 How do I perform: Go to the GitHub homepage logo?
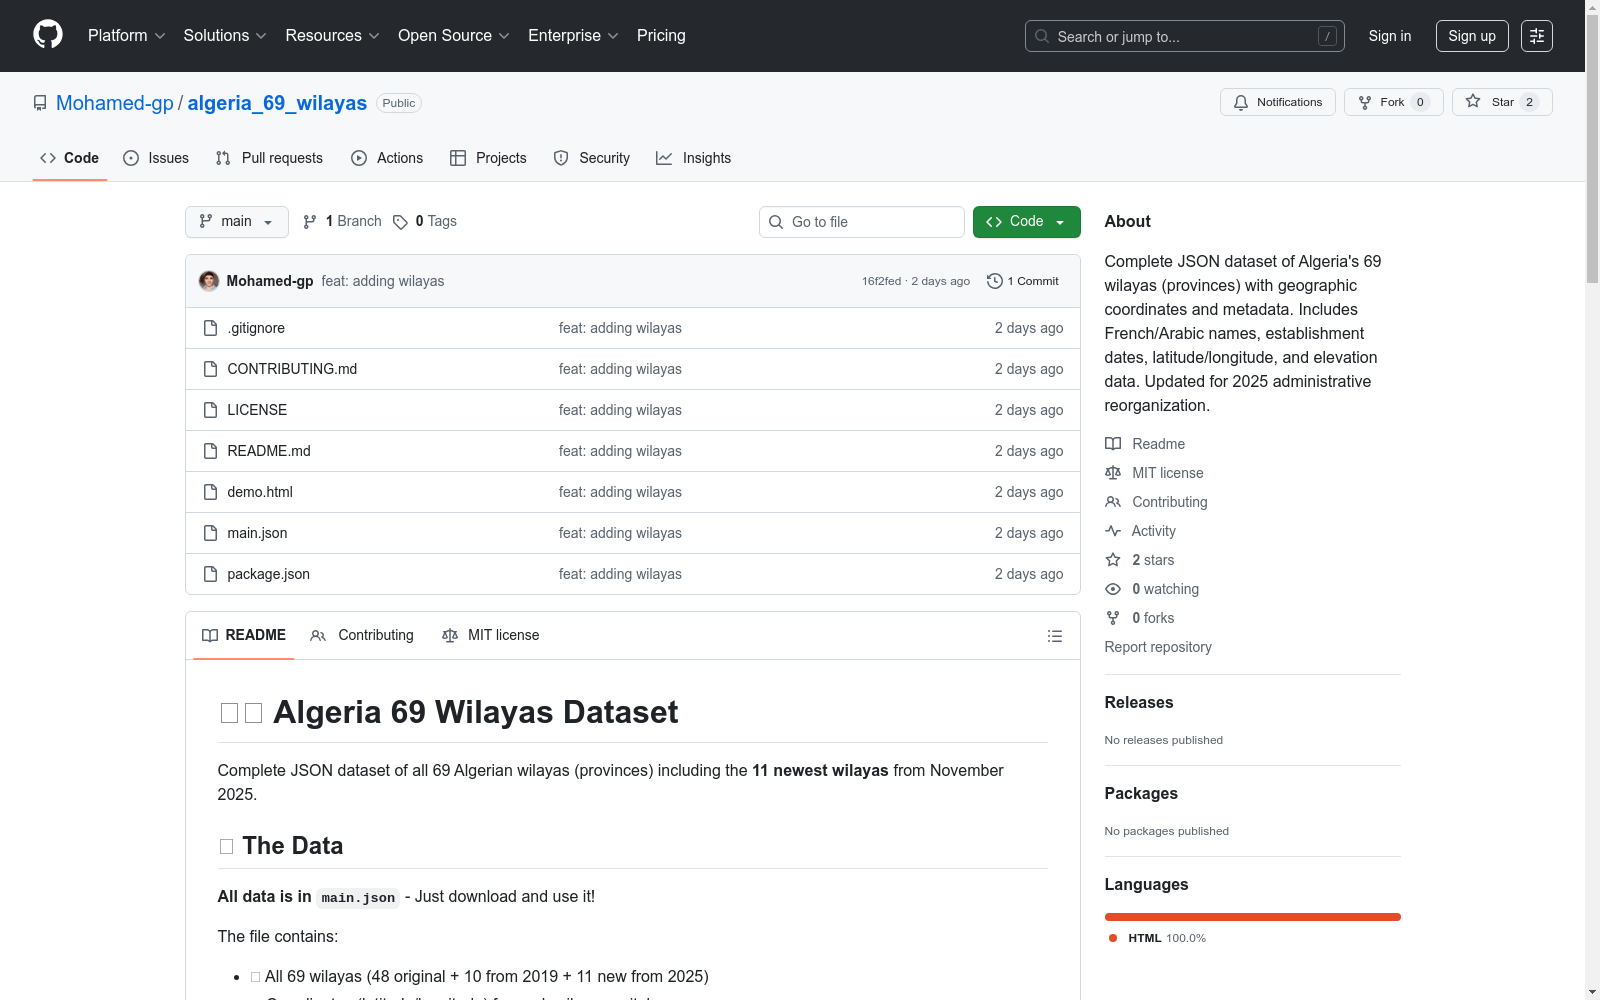[48, 35]
